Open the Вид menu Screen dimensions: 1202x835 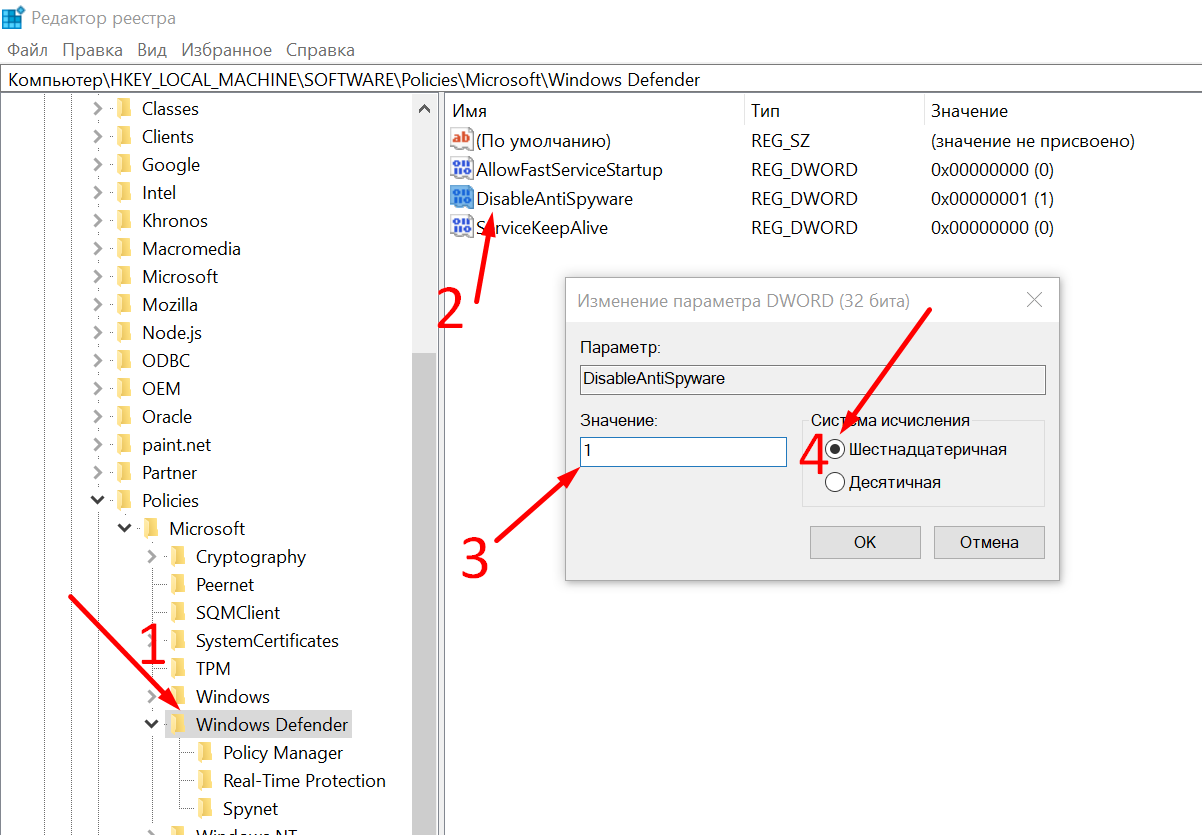[x=152, y=50]
